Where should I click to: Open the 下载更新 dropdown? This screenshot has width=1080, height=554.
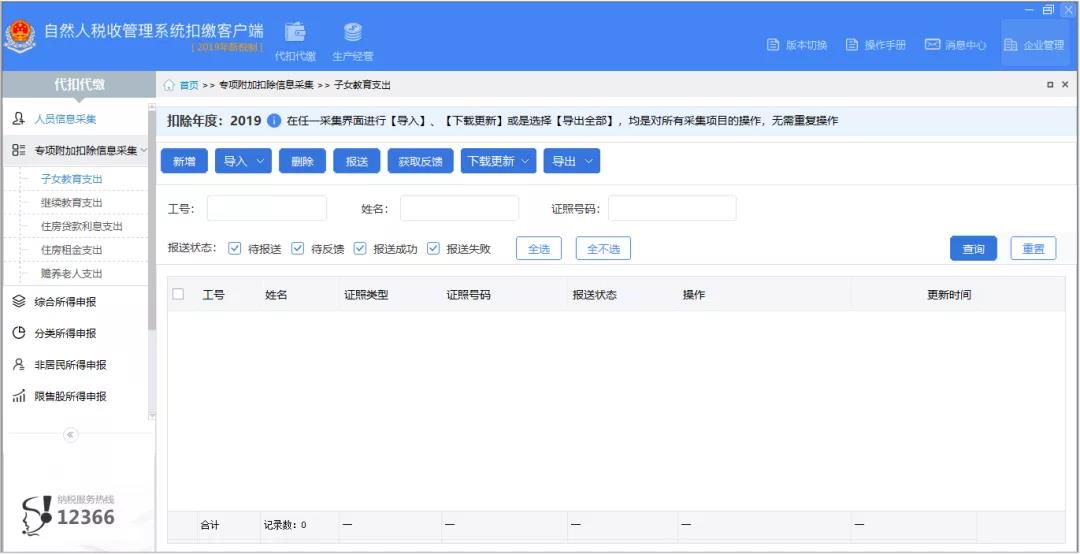point(498,162)
